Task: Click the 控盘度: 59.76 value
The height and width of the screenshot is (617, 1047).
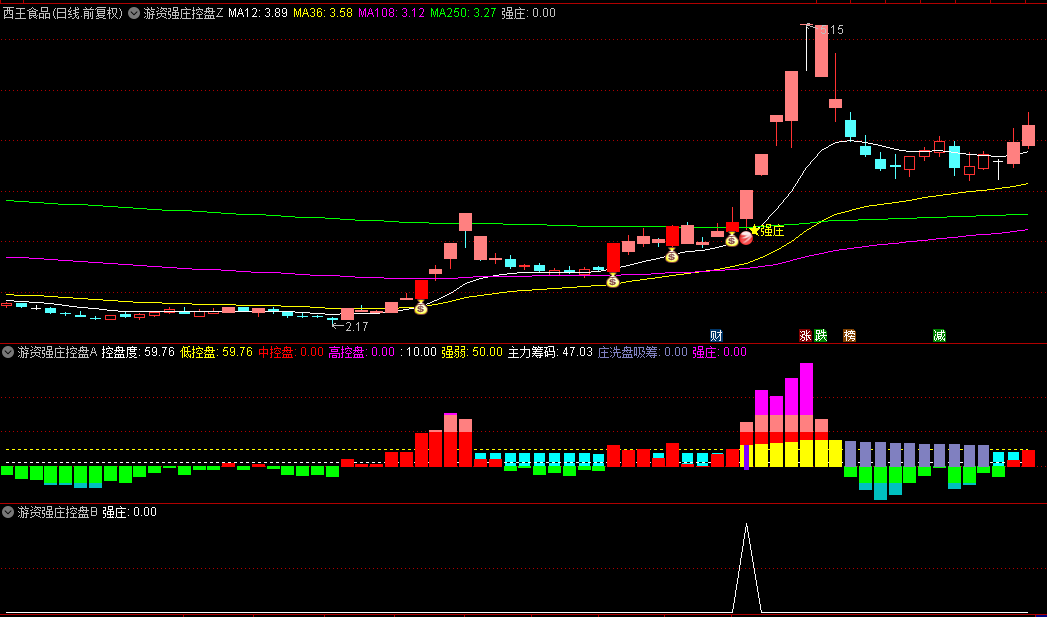Action: tap(138, 352)
